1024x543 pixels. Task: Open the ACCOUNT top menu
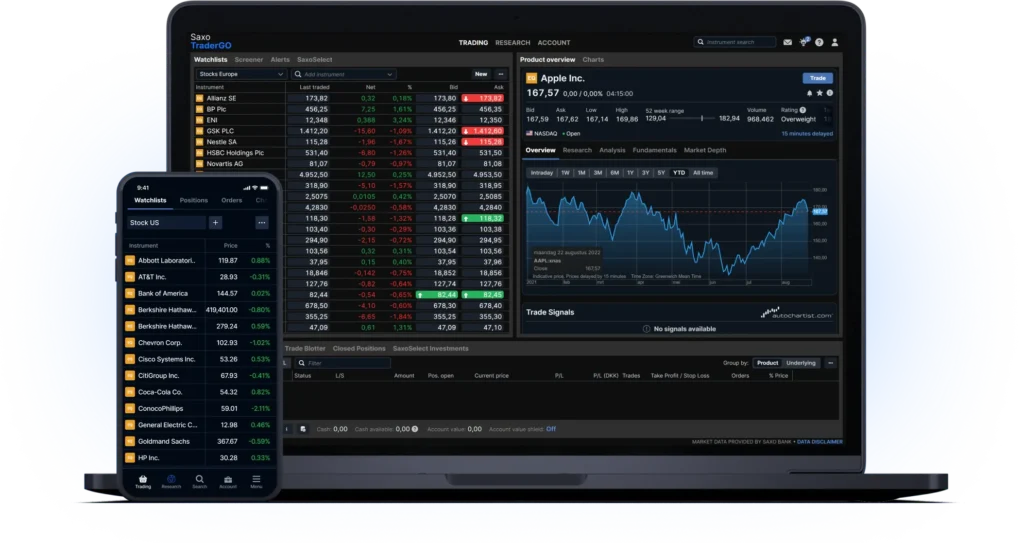point(554,43)
